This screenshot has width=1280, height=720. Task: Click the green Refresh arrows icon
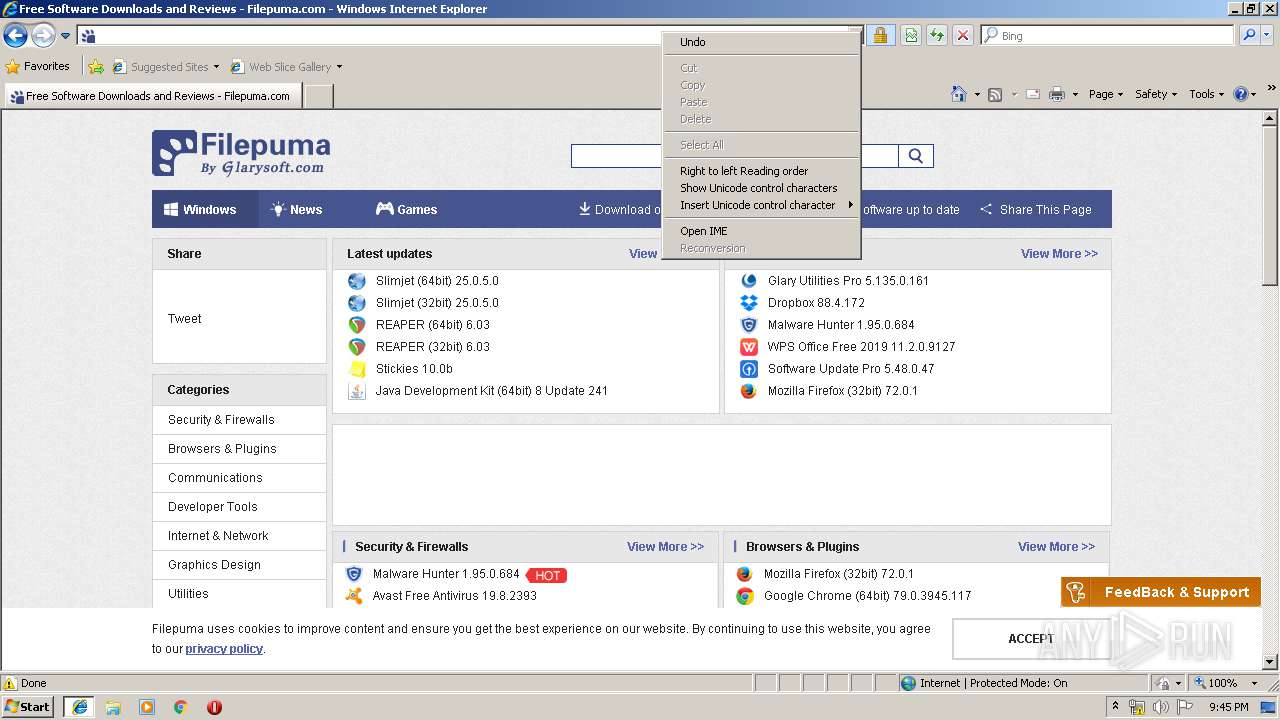[x=937, y=36]
